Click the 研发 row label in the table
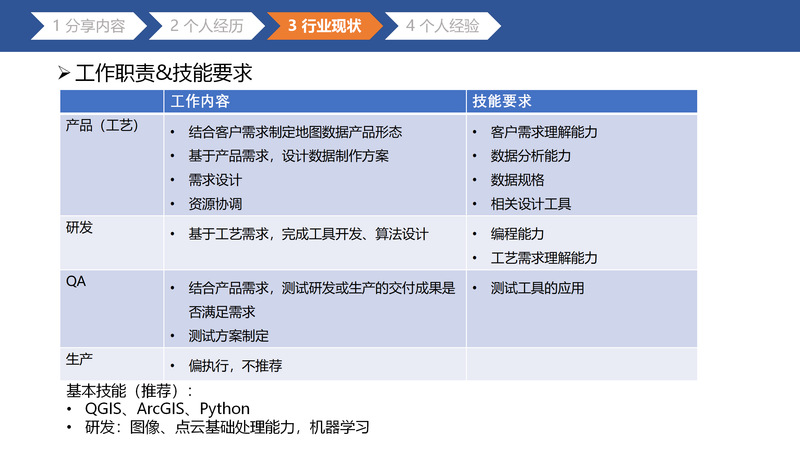Image resolution: width=800 pixels, height=450 pixels. click(79, 228)
